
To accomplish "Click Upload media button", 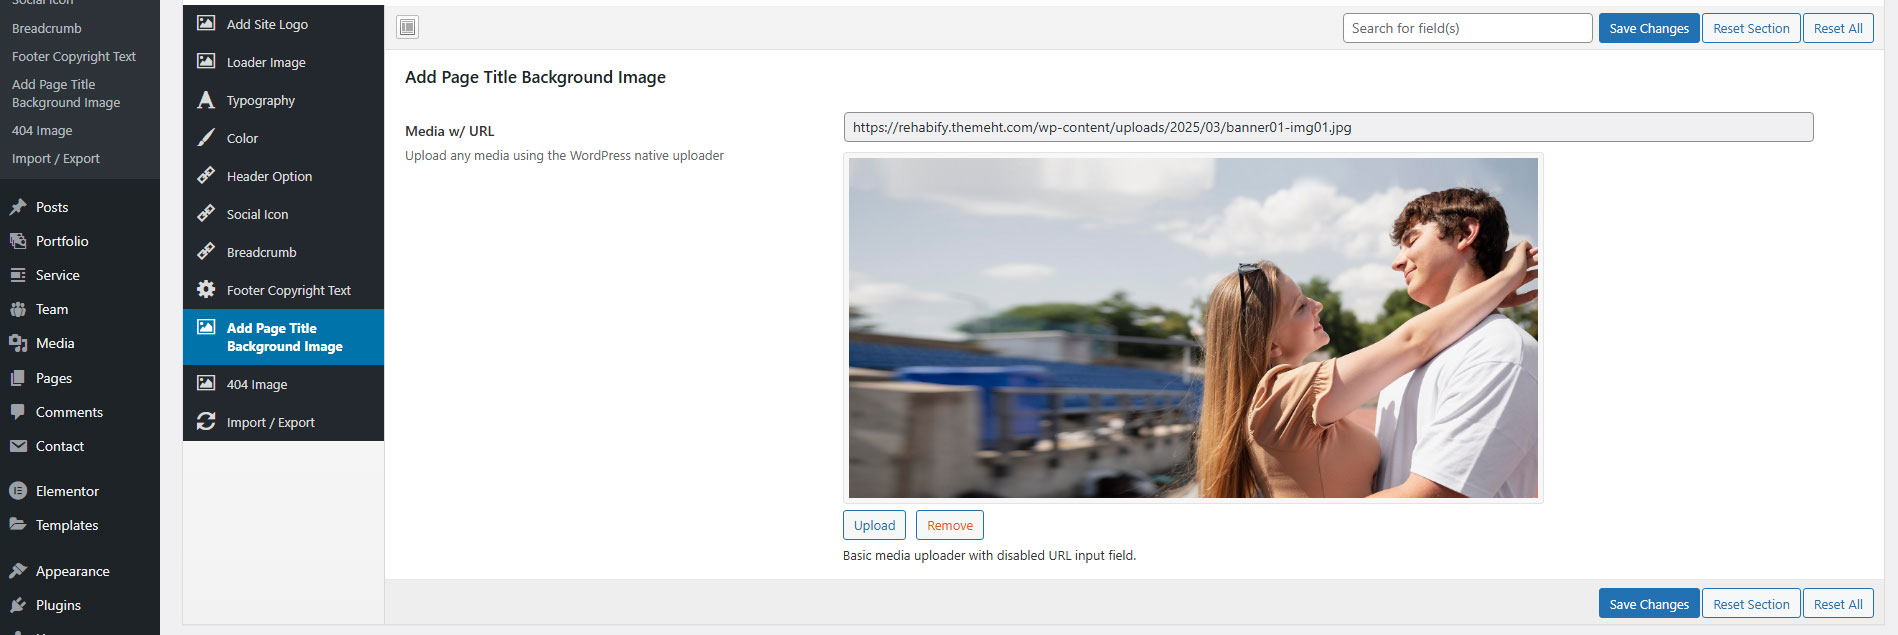I will [x=874, y=525].
